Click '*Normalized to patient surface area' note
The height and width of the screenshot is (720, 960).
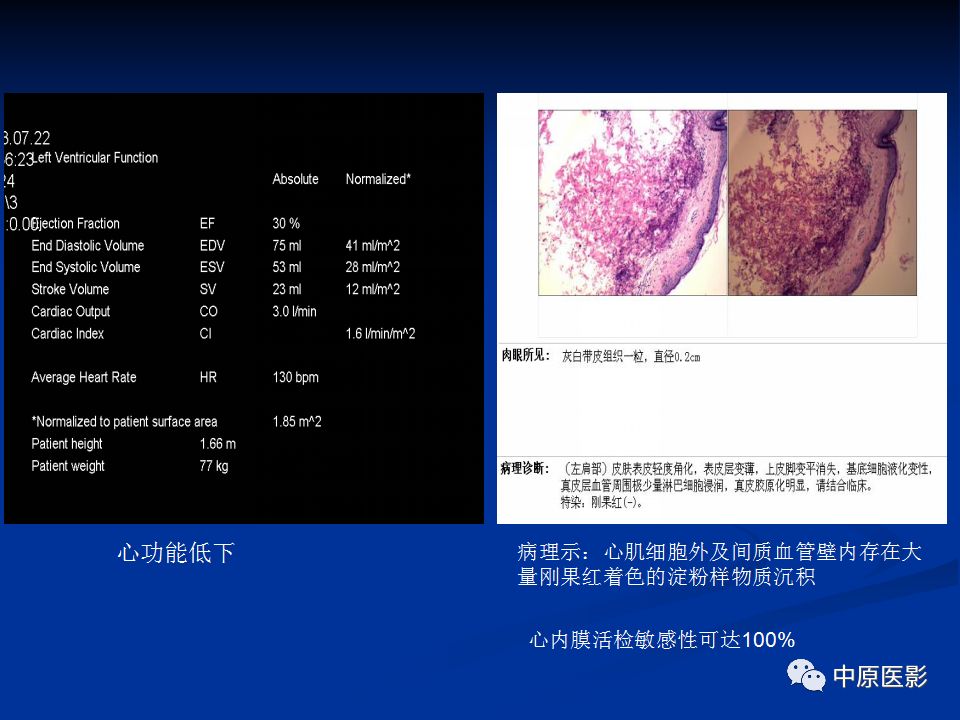124,422
